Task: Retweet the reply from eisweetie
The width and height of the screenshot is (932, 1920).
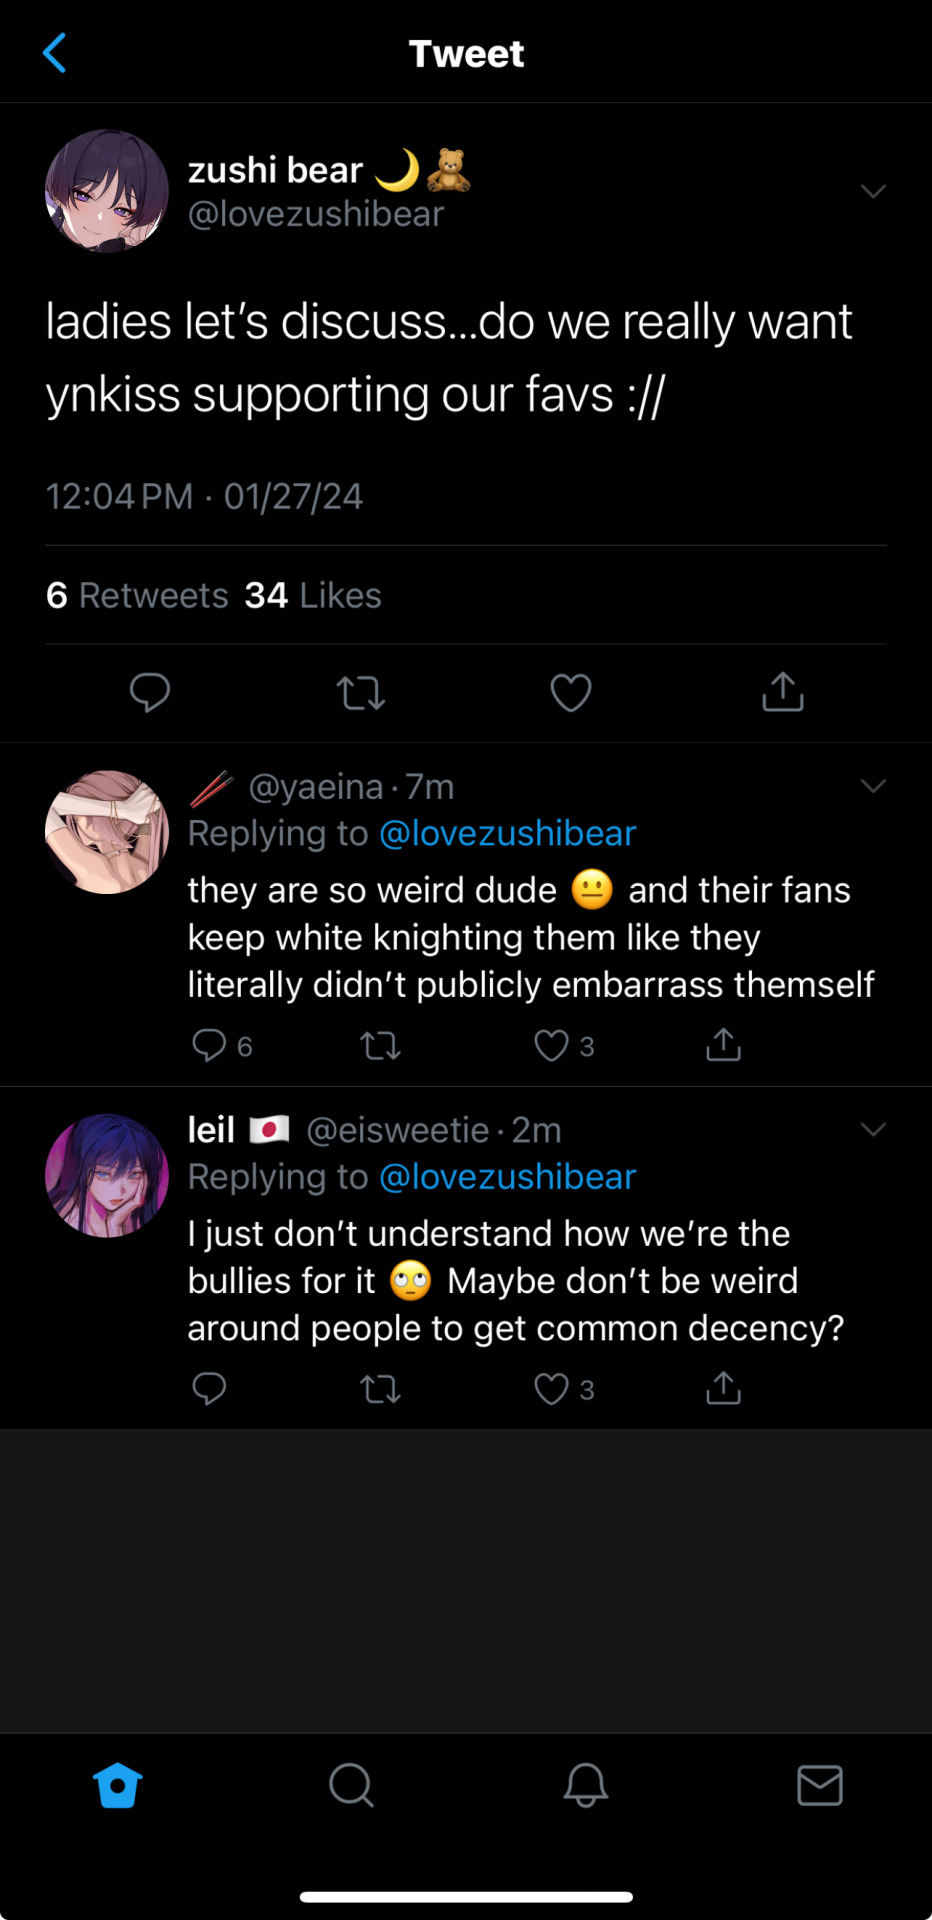Action: 380,1388
